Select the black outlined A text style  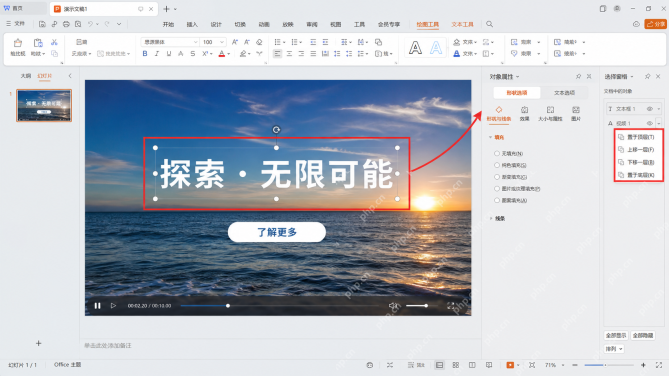click(x=415, y=47)
